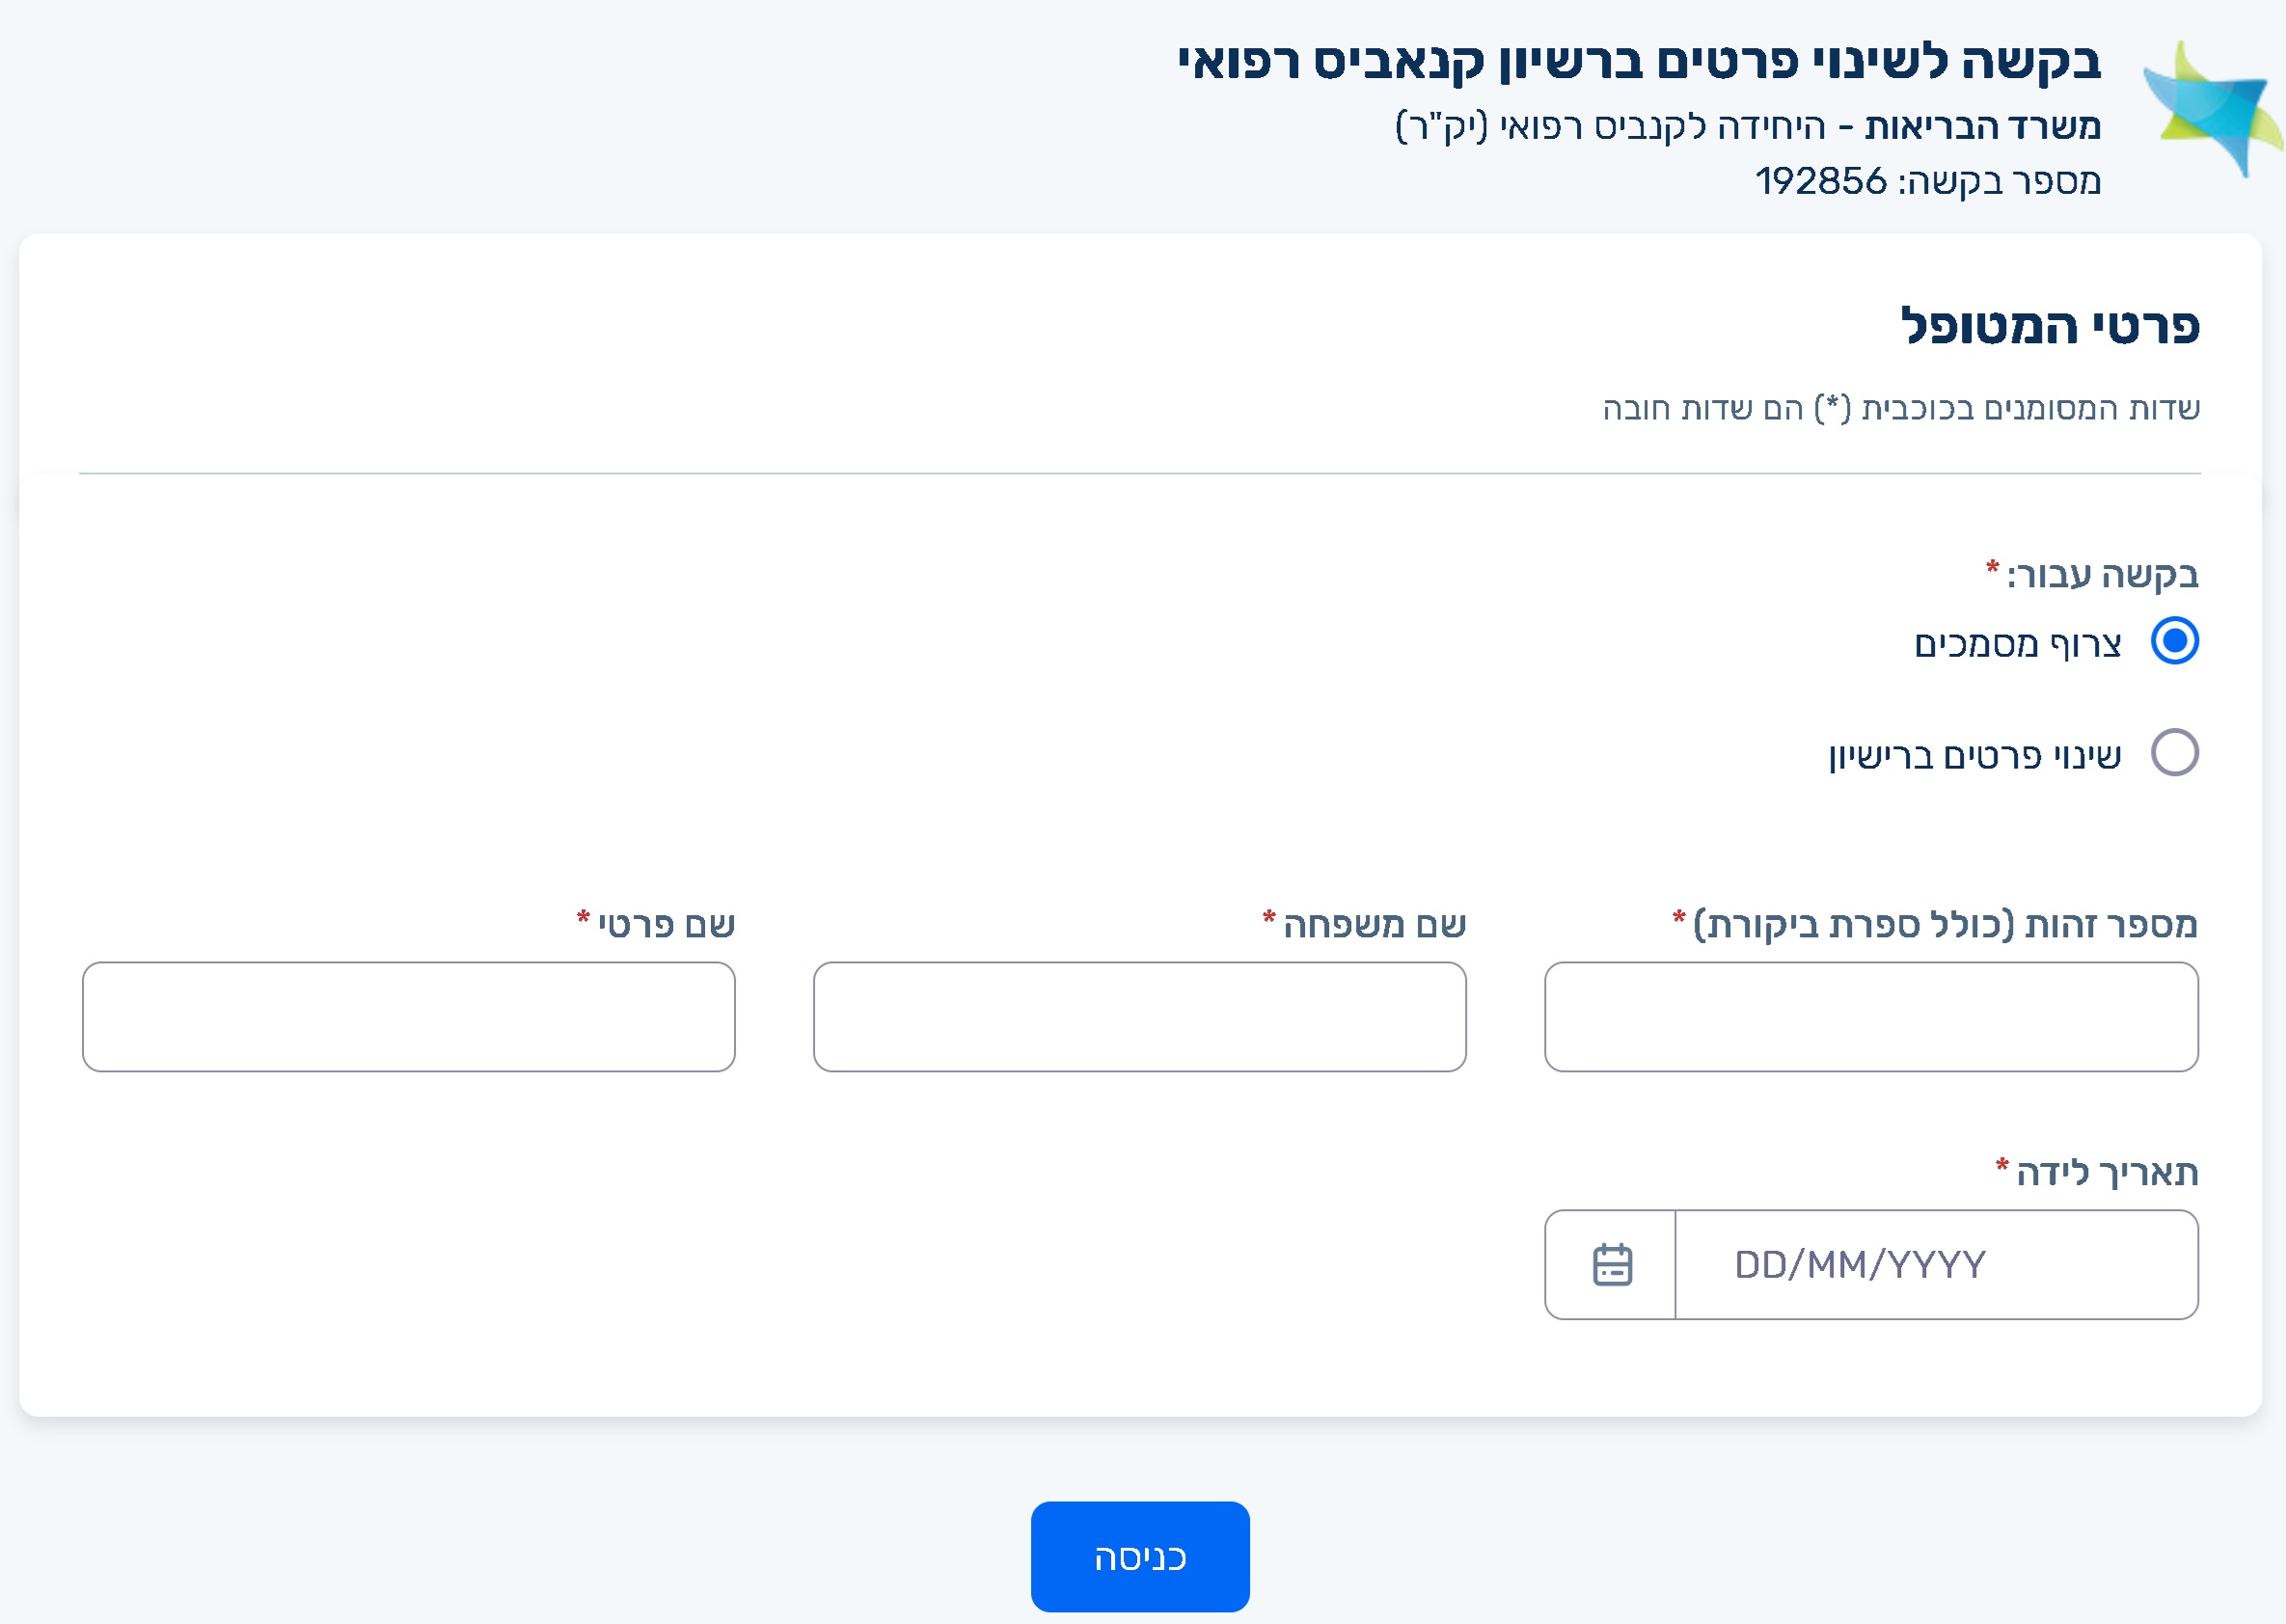Click the request number 192856 text
Viewport: 2286px width, 1624px height.
pyautogui.click(x=1926, y=181)
